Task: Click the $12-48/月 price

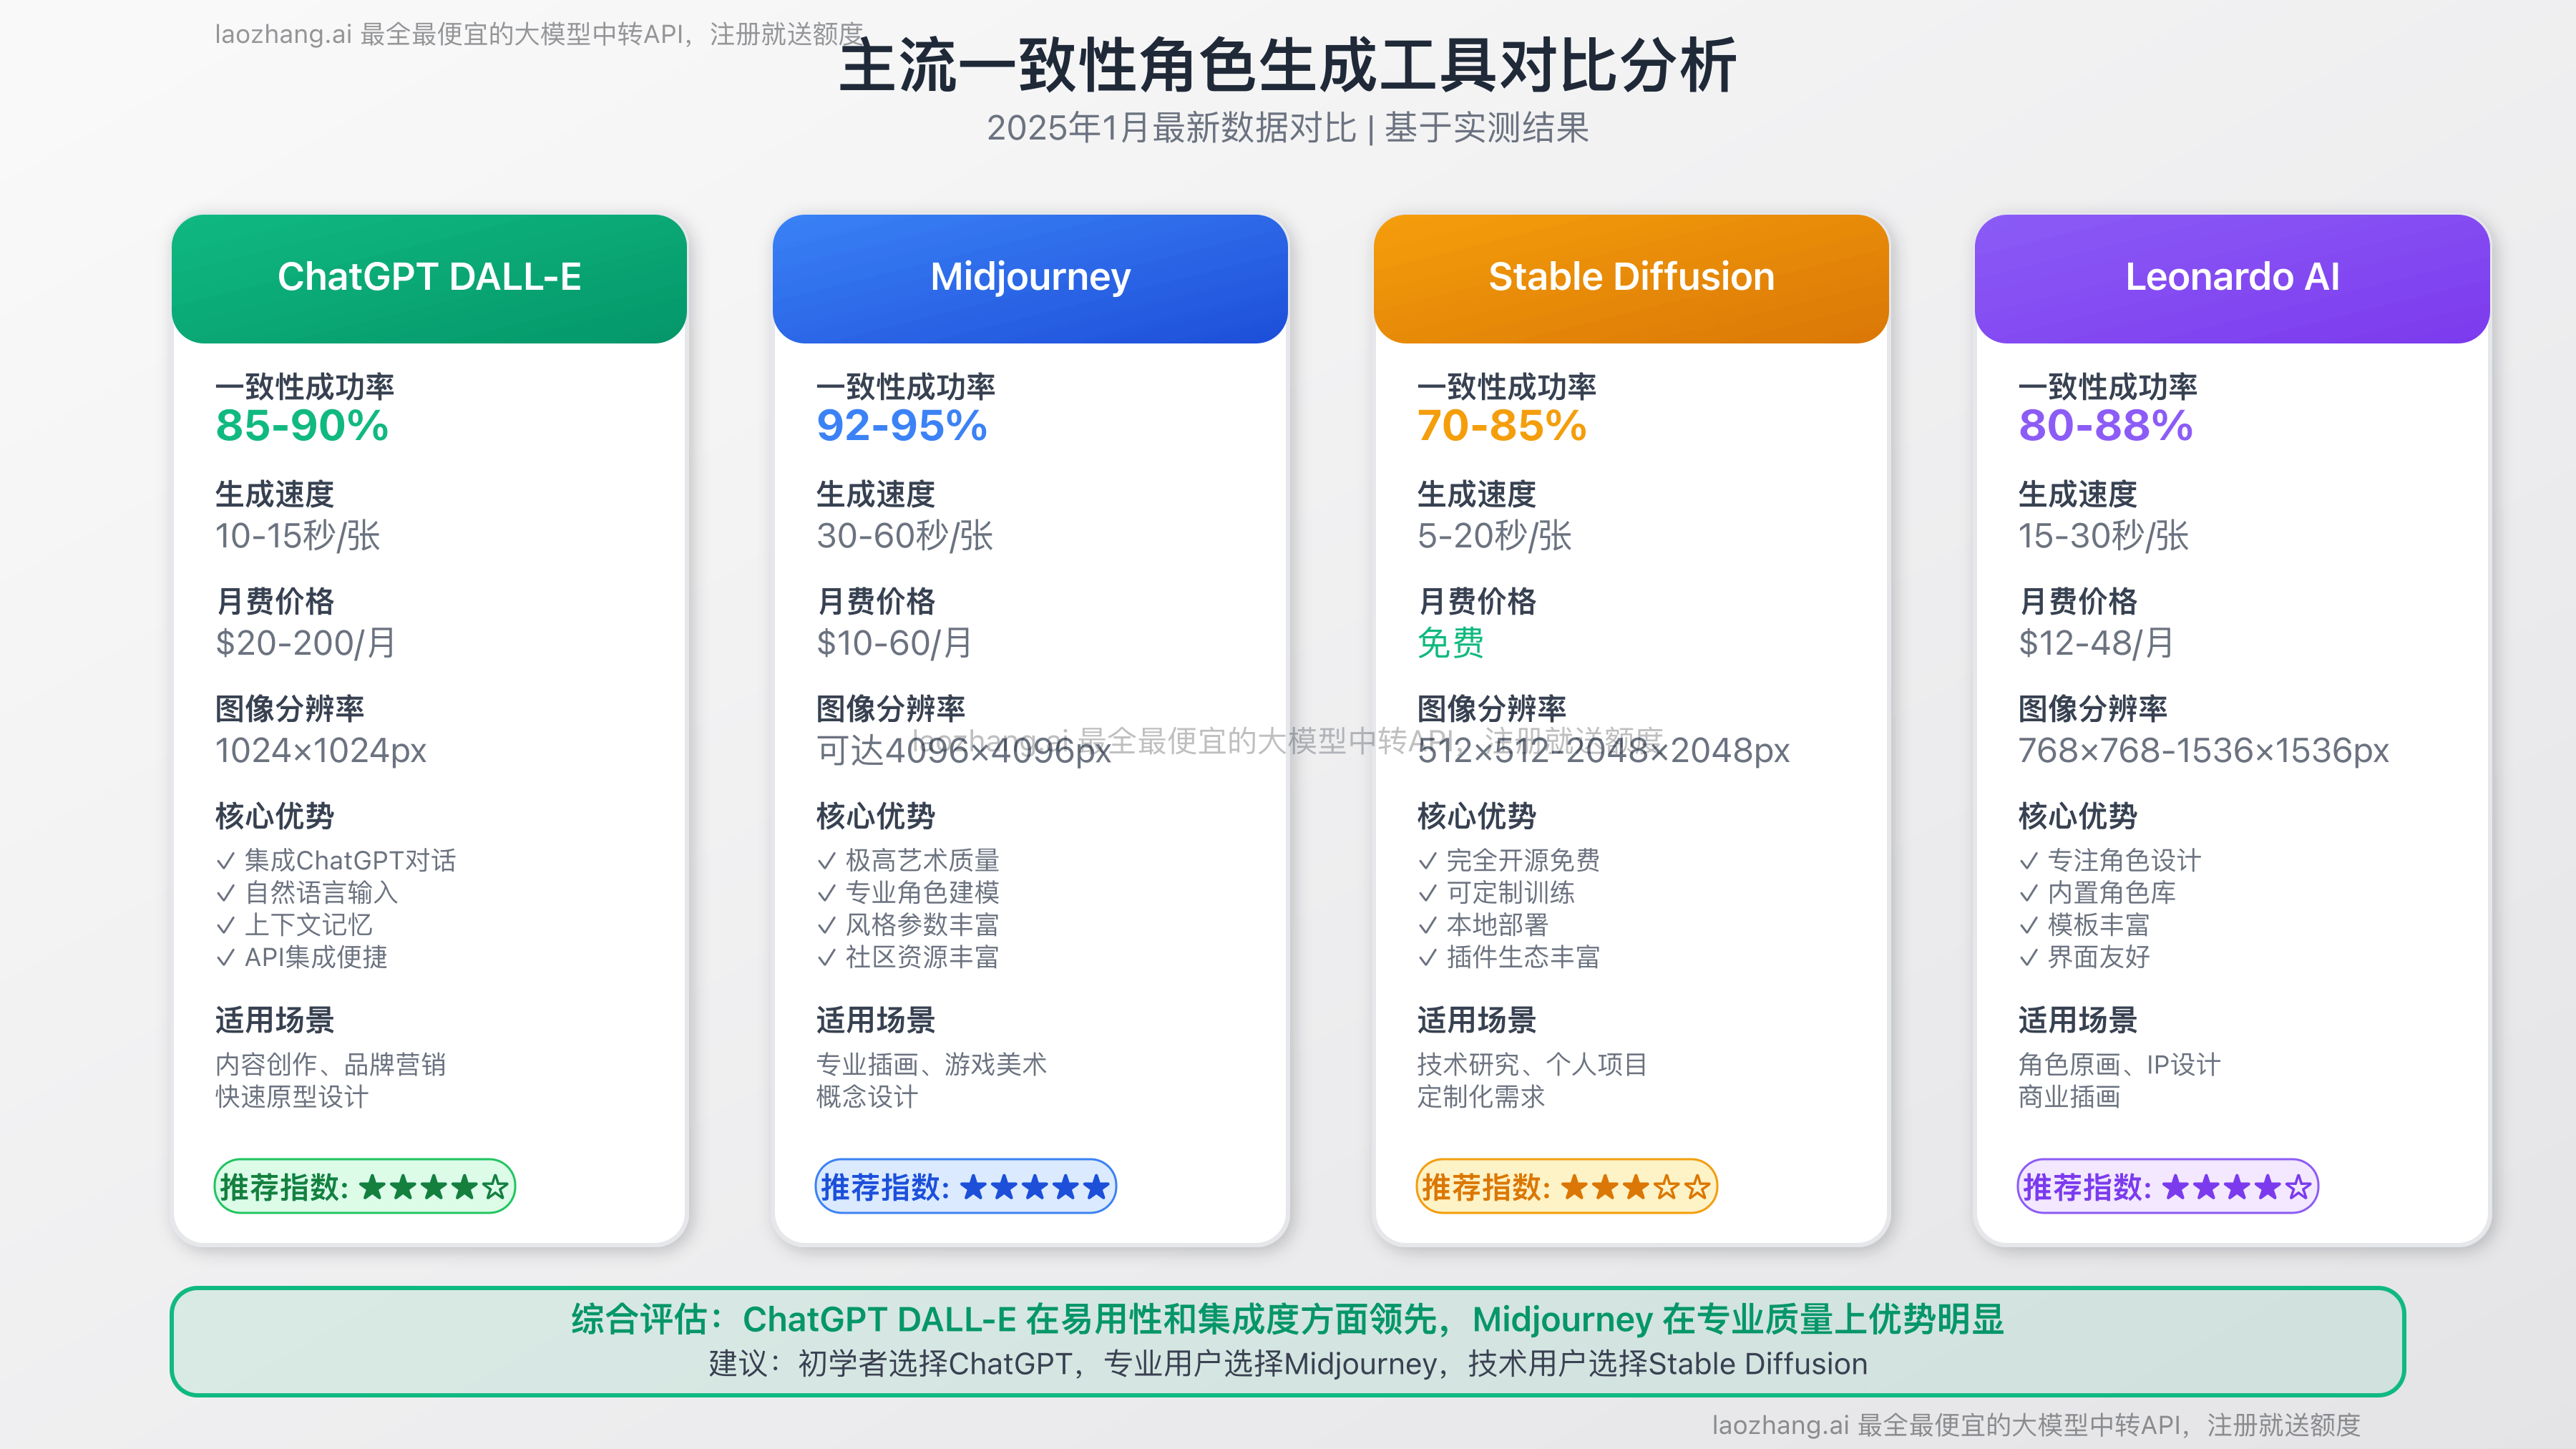Action: (2097, 643)
